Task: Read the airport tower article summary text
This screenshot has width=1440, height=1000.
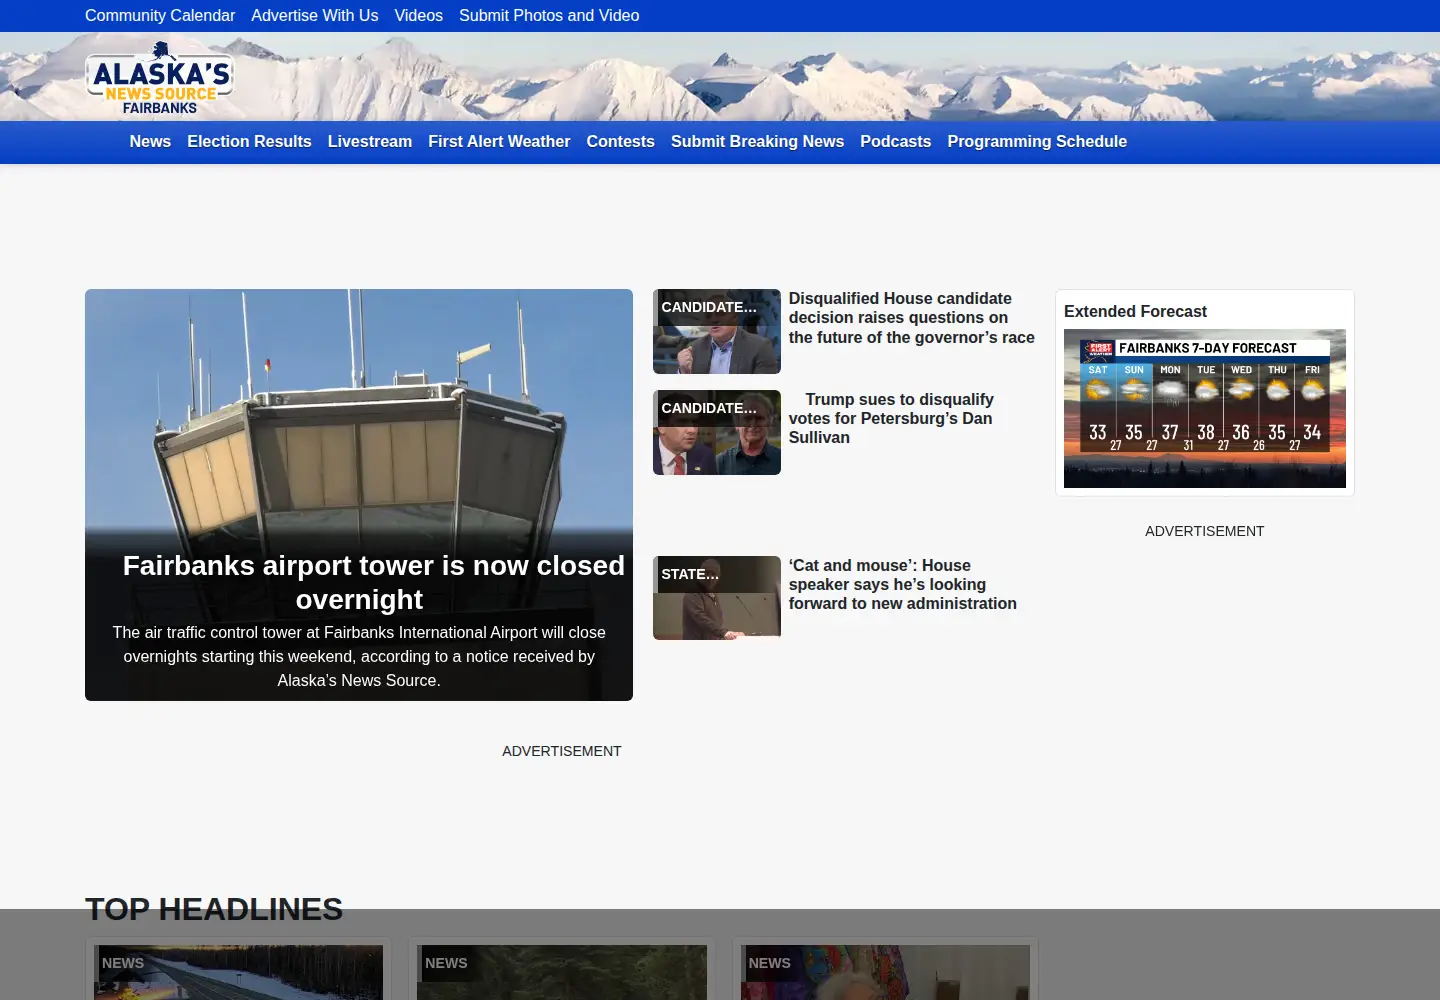Action: [x=359, y=656]
